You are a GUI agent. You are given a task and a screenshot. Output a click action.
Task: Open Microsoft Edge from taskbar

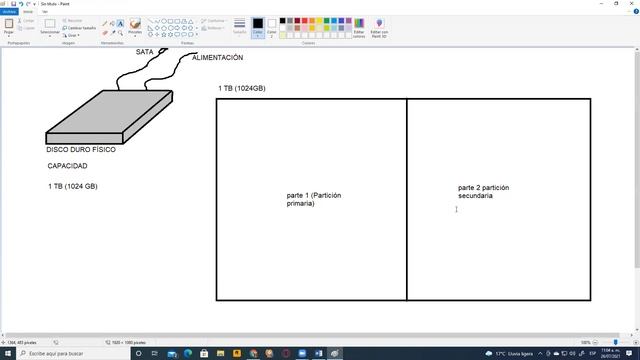point(188,353)
